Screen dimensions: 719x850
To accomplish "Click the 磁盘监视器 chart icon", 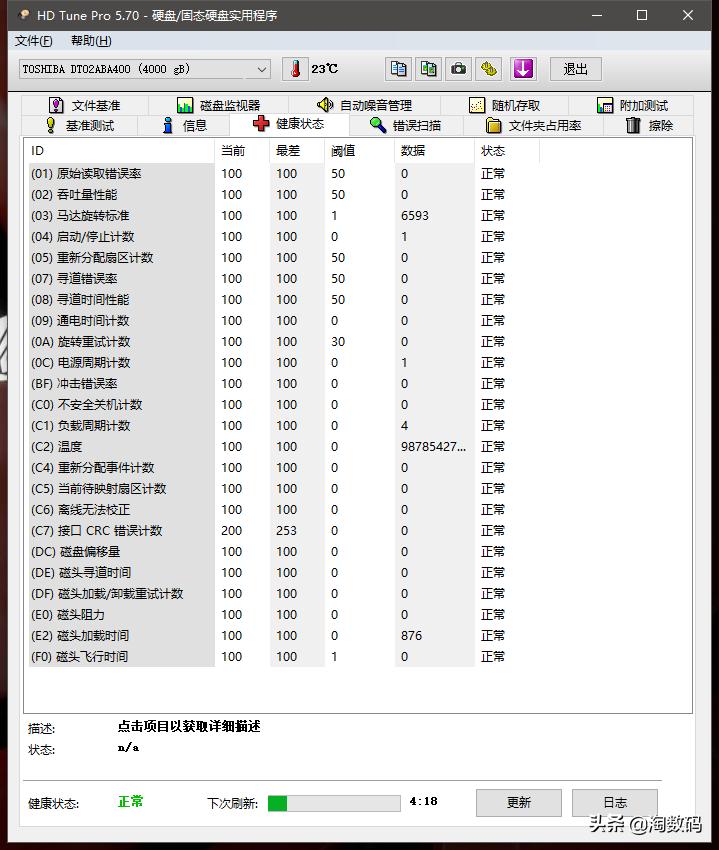I will [x=185, y=105].
